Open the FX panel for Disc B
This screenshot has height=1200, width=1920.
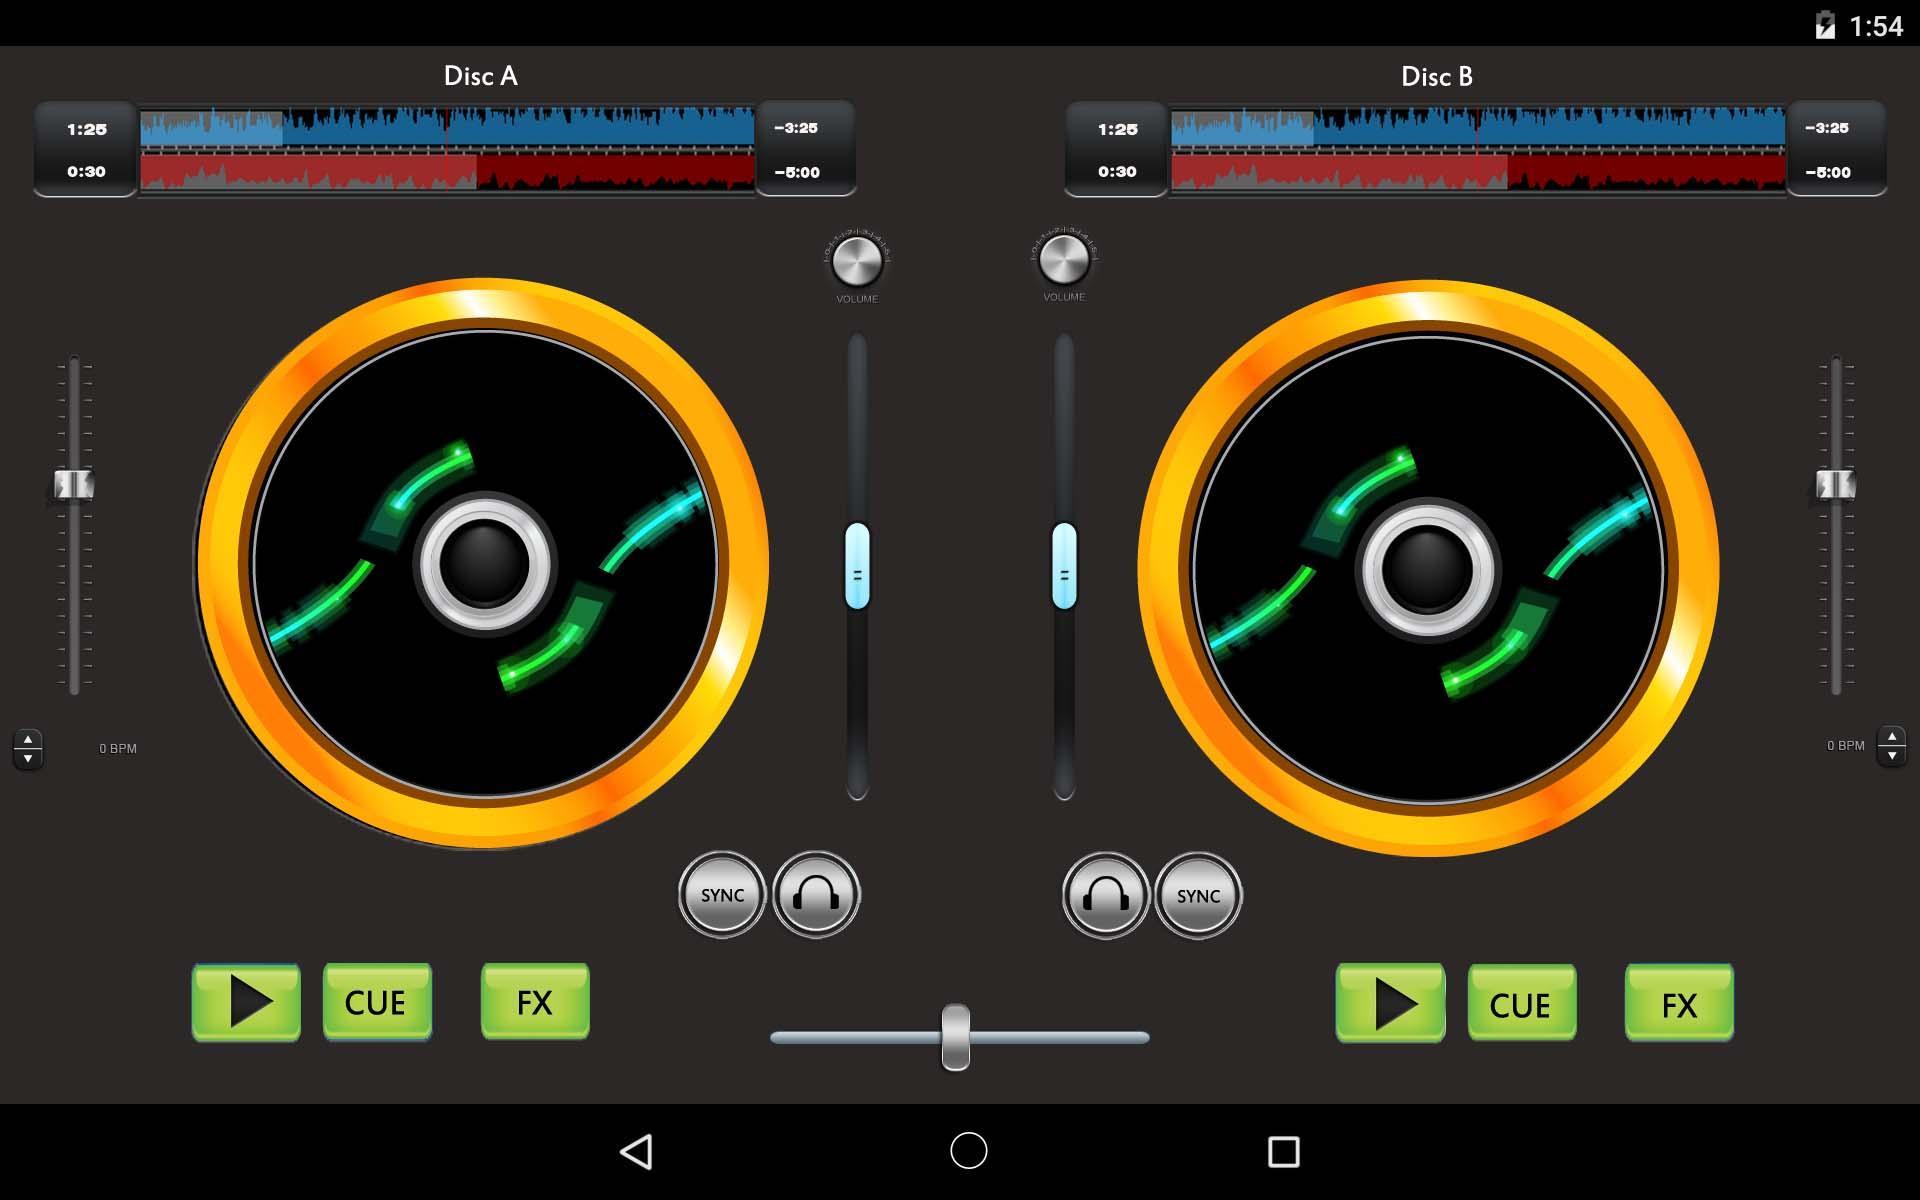click(x=1679, y=1003)
